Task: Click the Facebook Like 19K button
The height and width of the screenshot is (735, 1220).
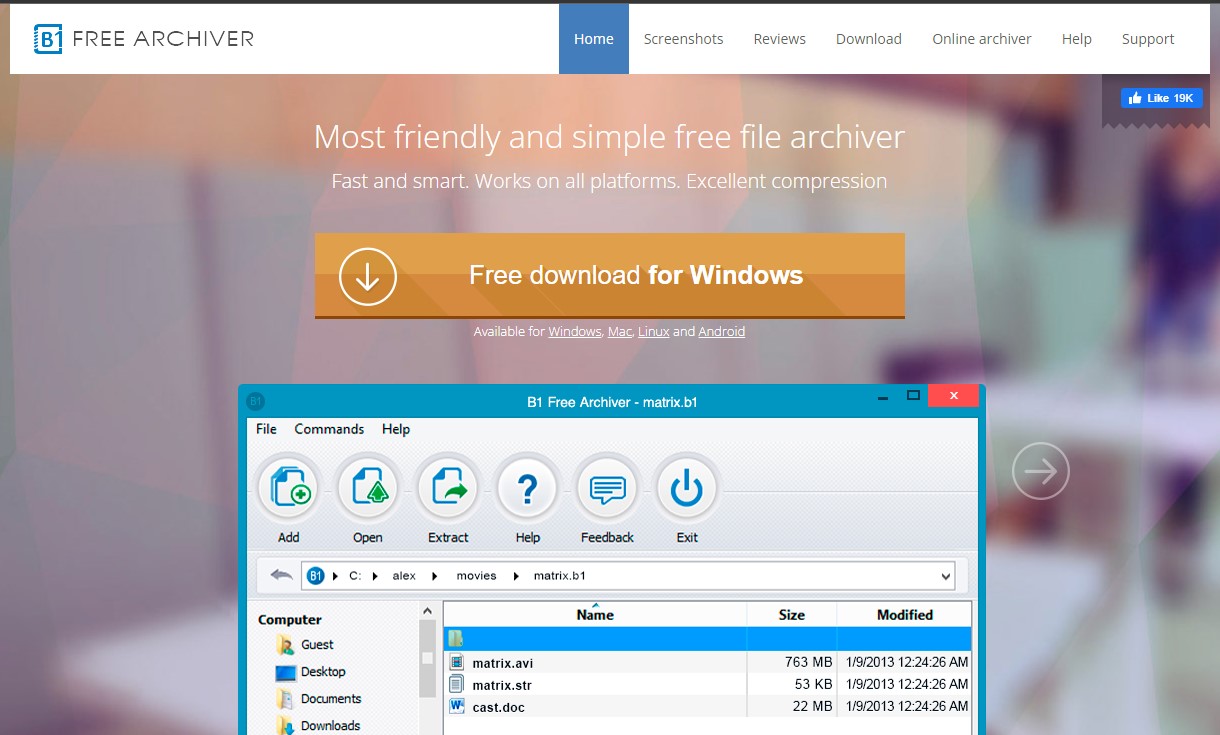Action: 1161,97
